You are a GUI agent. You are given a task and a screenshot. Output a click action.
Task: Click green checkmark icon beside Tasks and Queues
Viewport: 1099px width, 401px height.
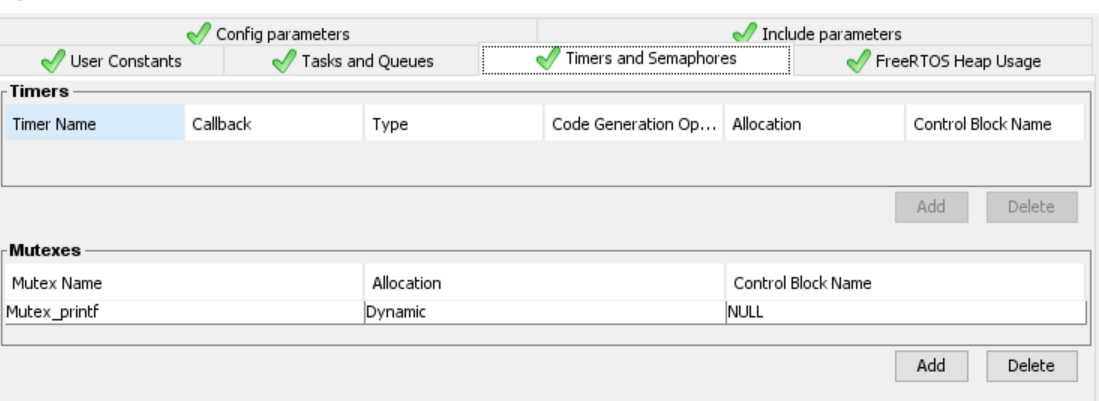click(x=285, y=62)
